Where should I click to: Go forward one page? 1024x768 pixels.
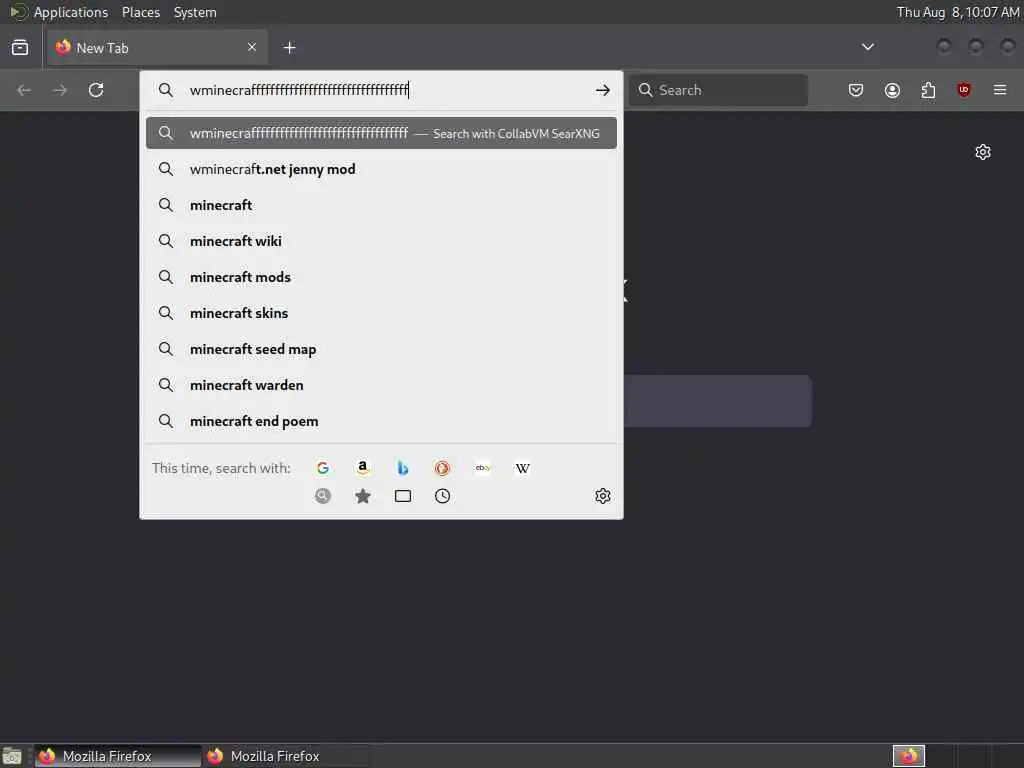[x=60, y=90]
